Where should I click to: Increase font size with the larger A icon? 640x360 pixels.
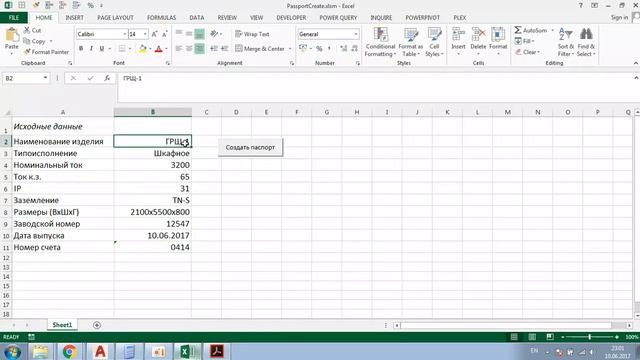[154, 34]
